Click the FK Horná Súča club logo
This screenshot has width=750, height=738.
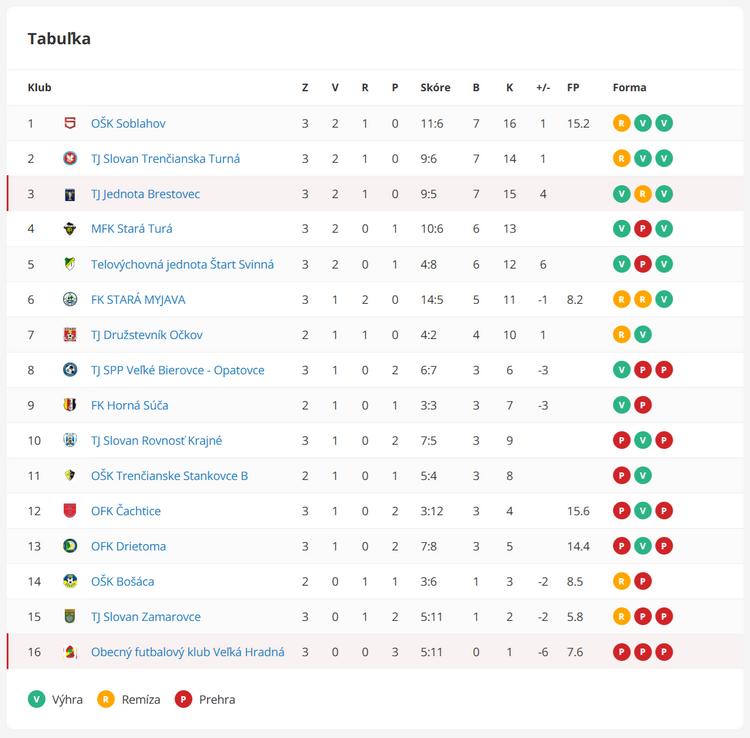pos(70,405)
